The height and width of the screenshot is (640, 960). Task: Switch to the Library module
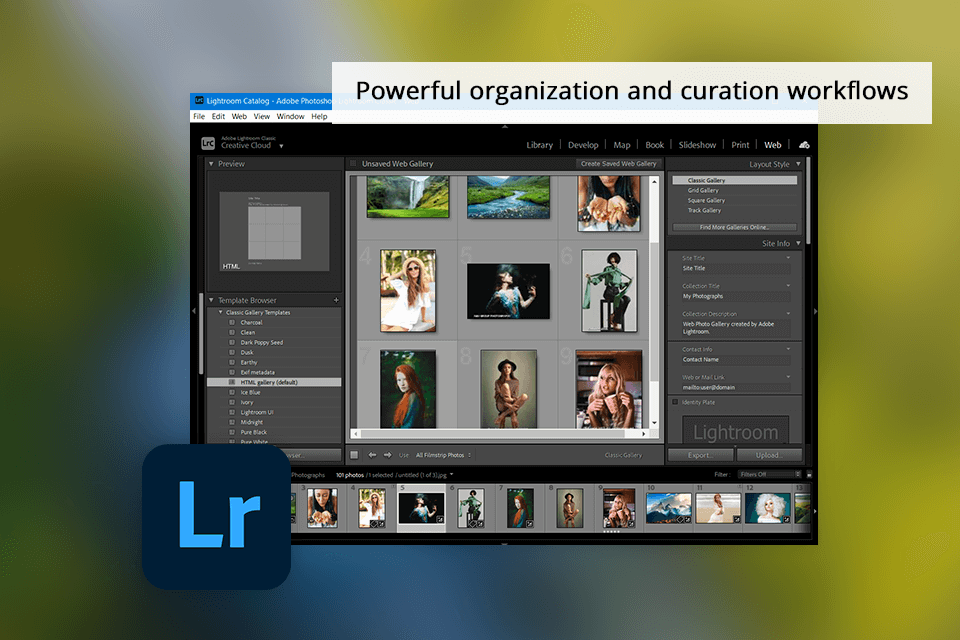click(x=539, y=145)
